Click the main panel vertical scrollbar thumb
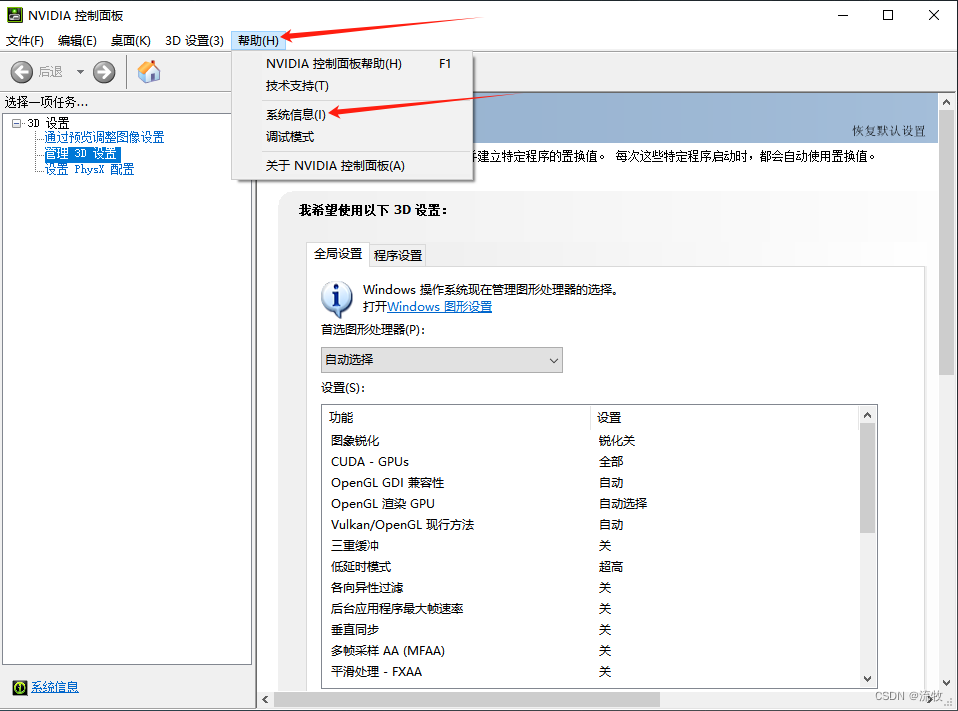Viewport: 958px width, 711px height. point(946,242)
